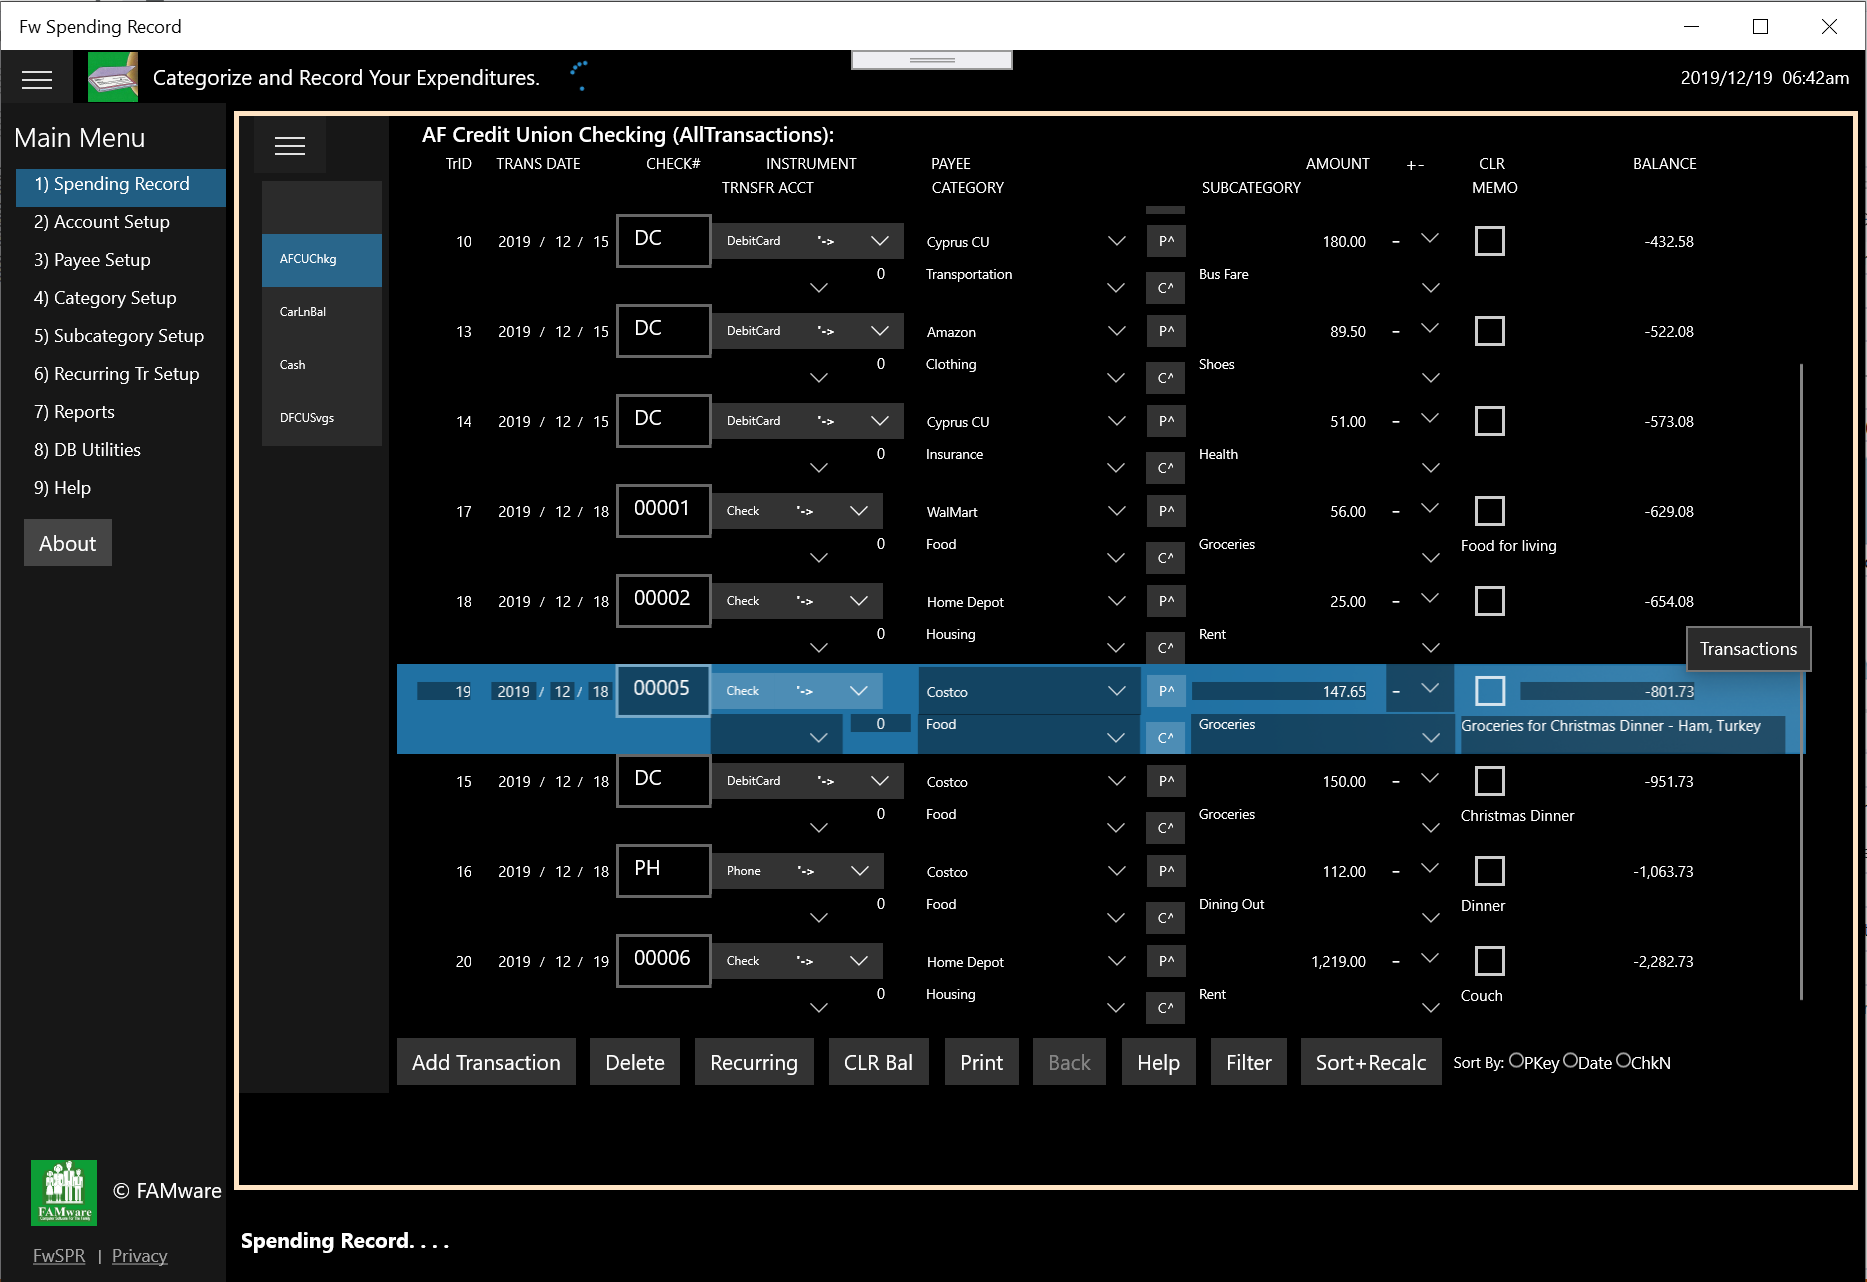Expand subcategory dropdown for Rent on transaction 18

pos(1431,648)
